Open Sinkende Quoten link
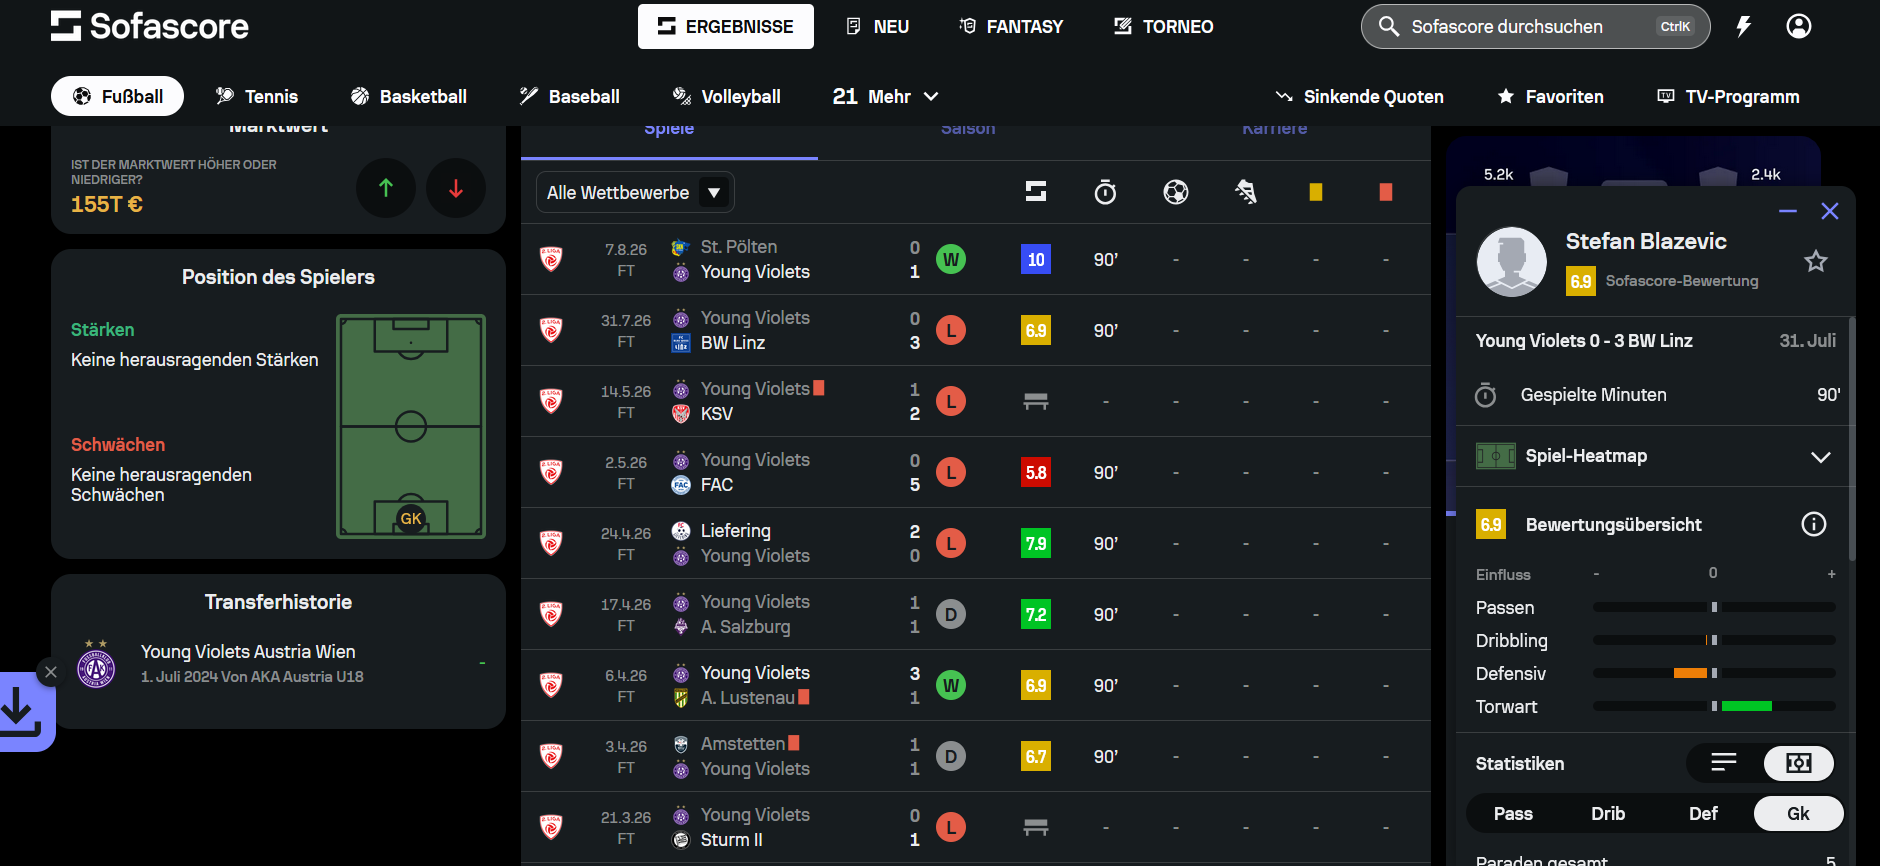The width and height of the screenshot is (1880, 866). (1360, 96)
